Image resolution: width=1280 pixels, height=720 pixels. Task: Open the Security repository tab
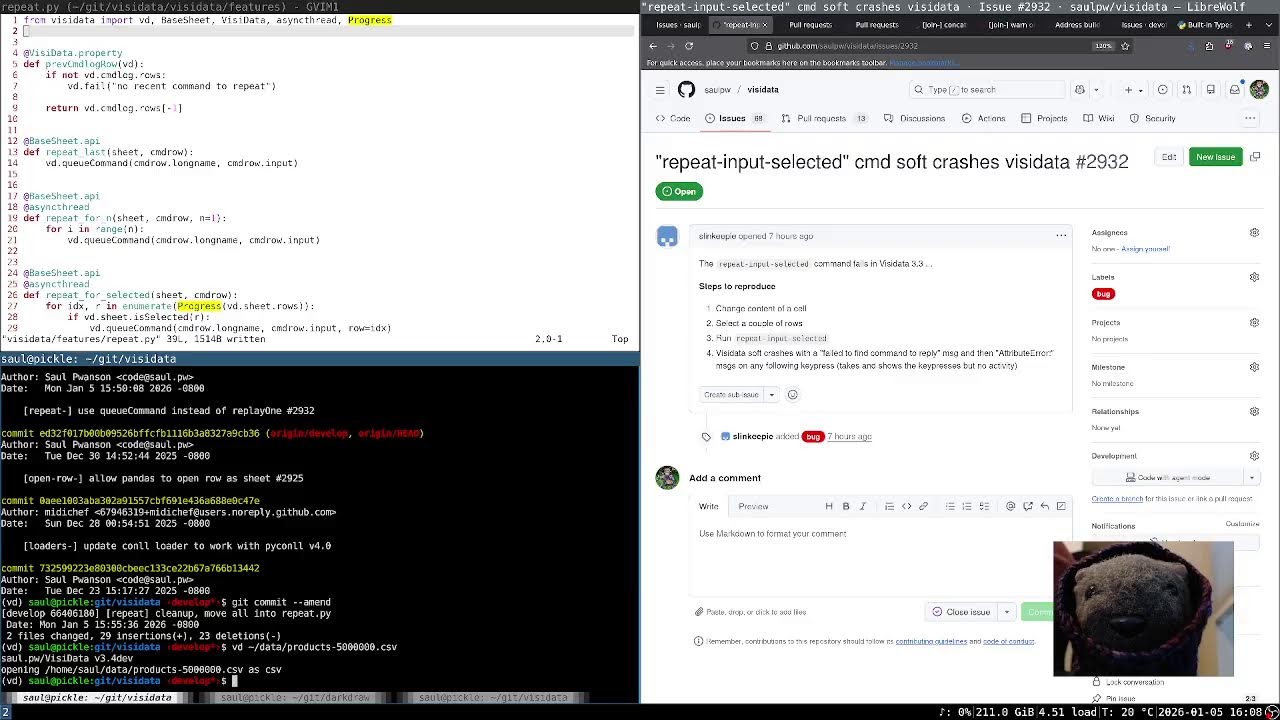(1153, 118)
